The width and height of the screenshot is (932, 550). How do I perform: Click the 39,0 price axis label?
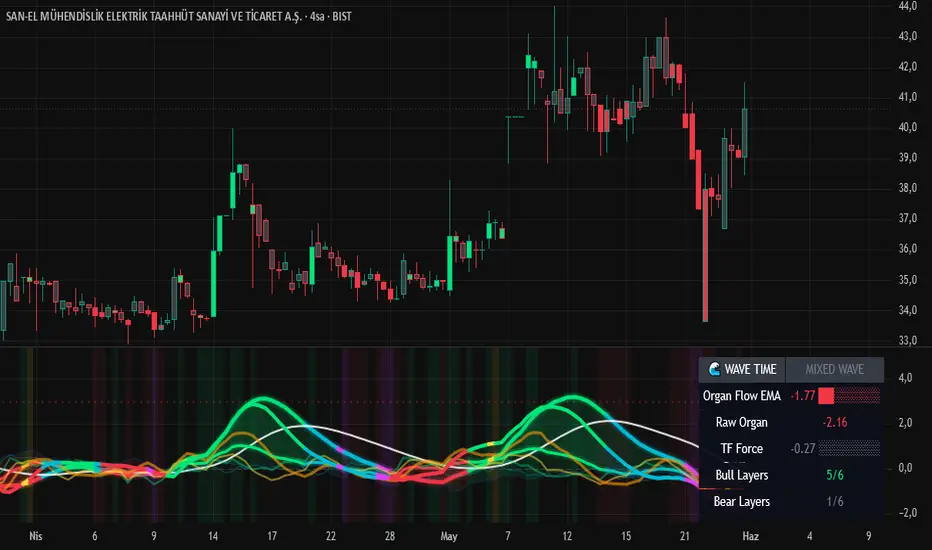[908, 158]
